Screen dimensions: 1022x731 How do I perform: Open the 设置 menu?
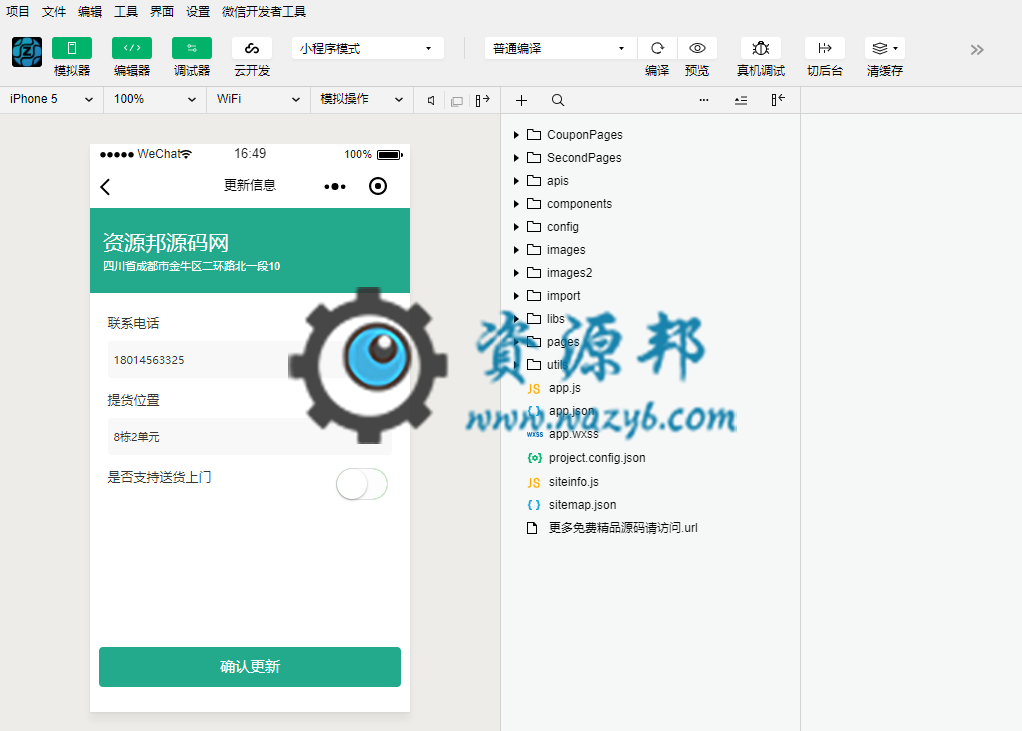tap(197, 11)
